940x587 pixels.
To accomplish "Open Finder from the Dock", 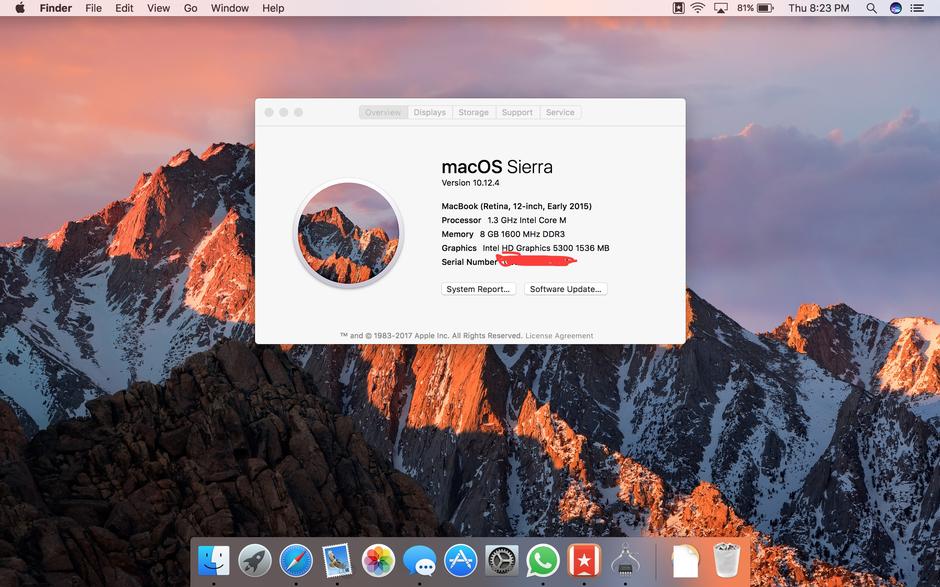I will point(214,561).
